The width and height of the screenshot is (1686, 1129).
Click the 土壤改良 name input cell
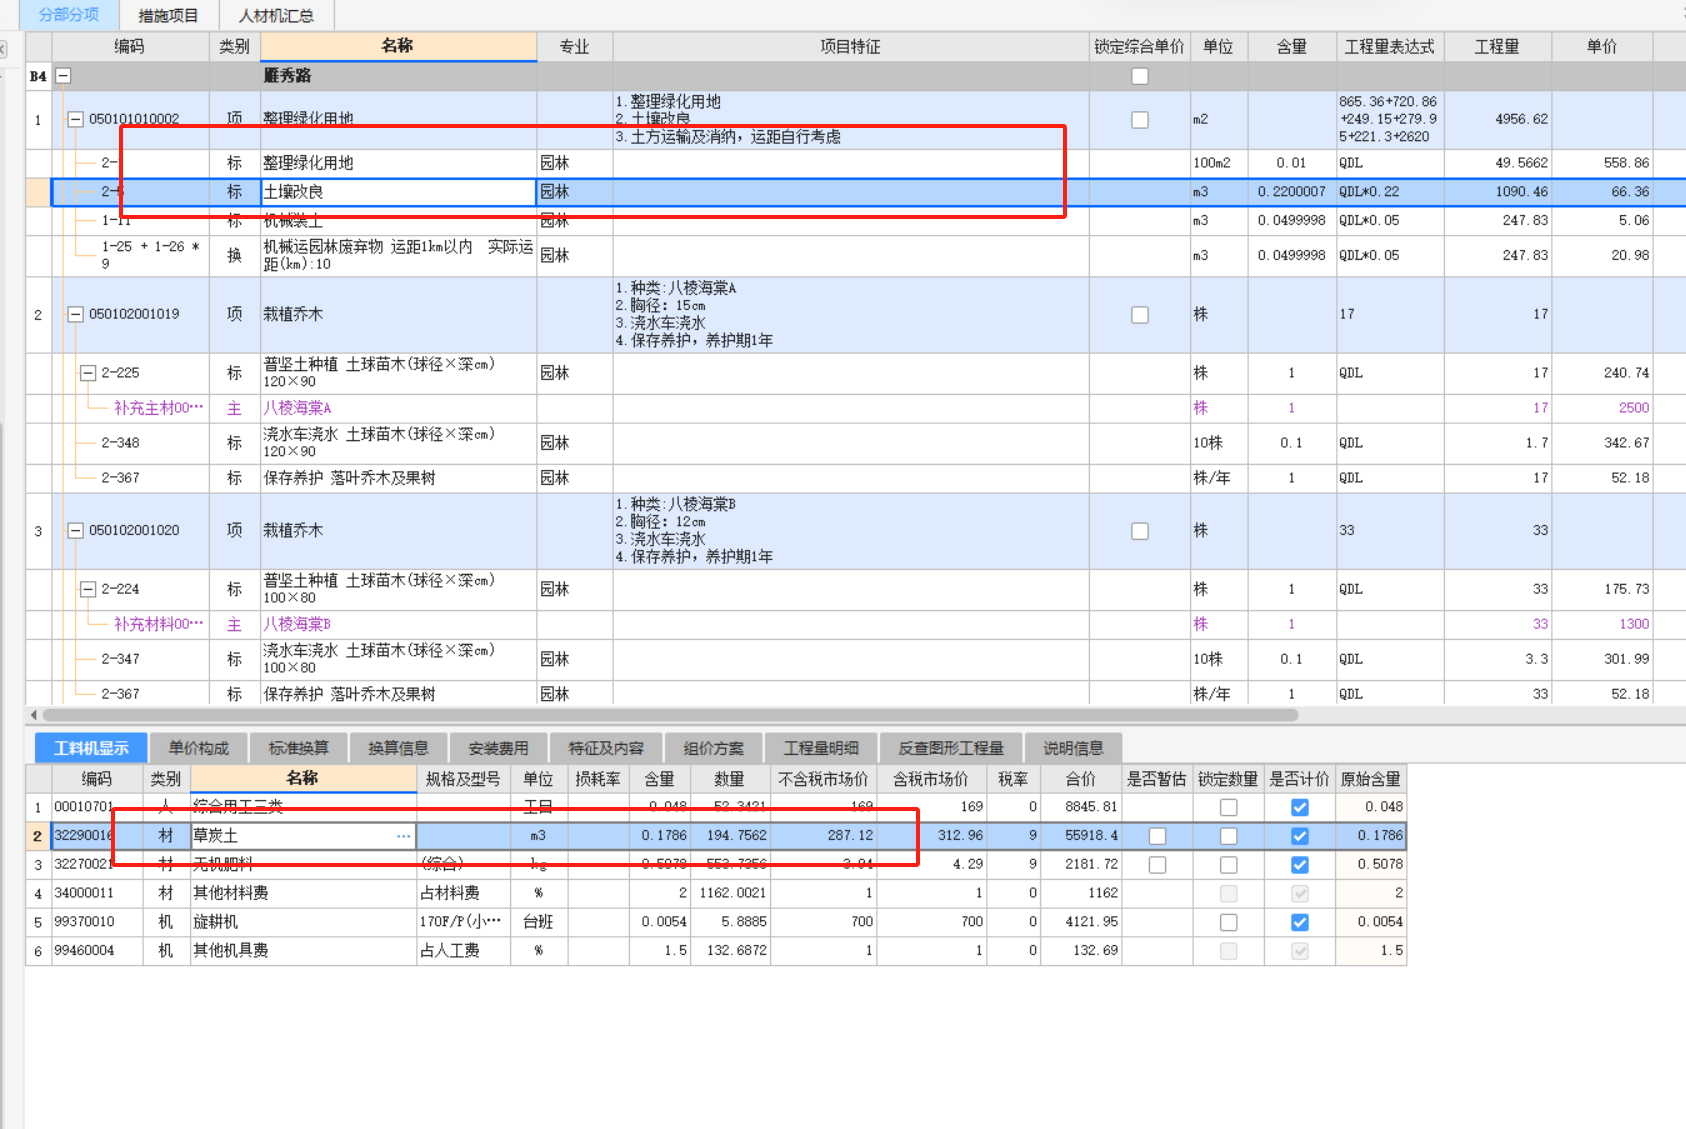[398, 192]
